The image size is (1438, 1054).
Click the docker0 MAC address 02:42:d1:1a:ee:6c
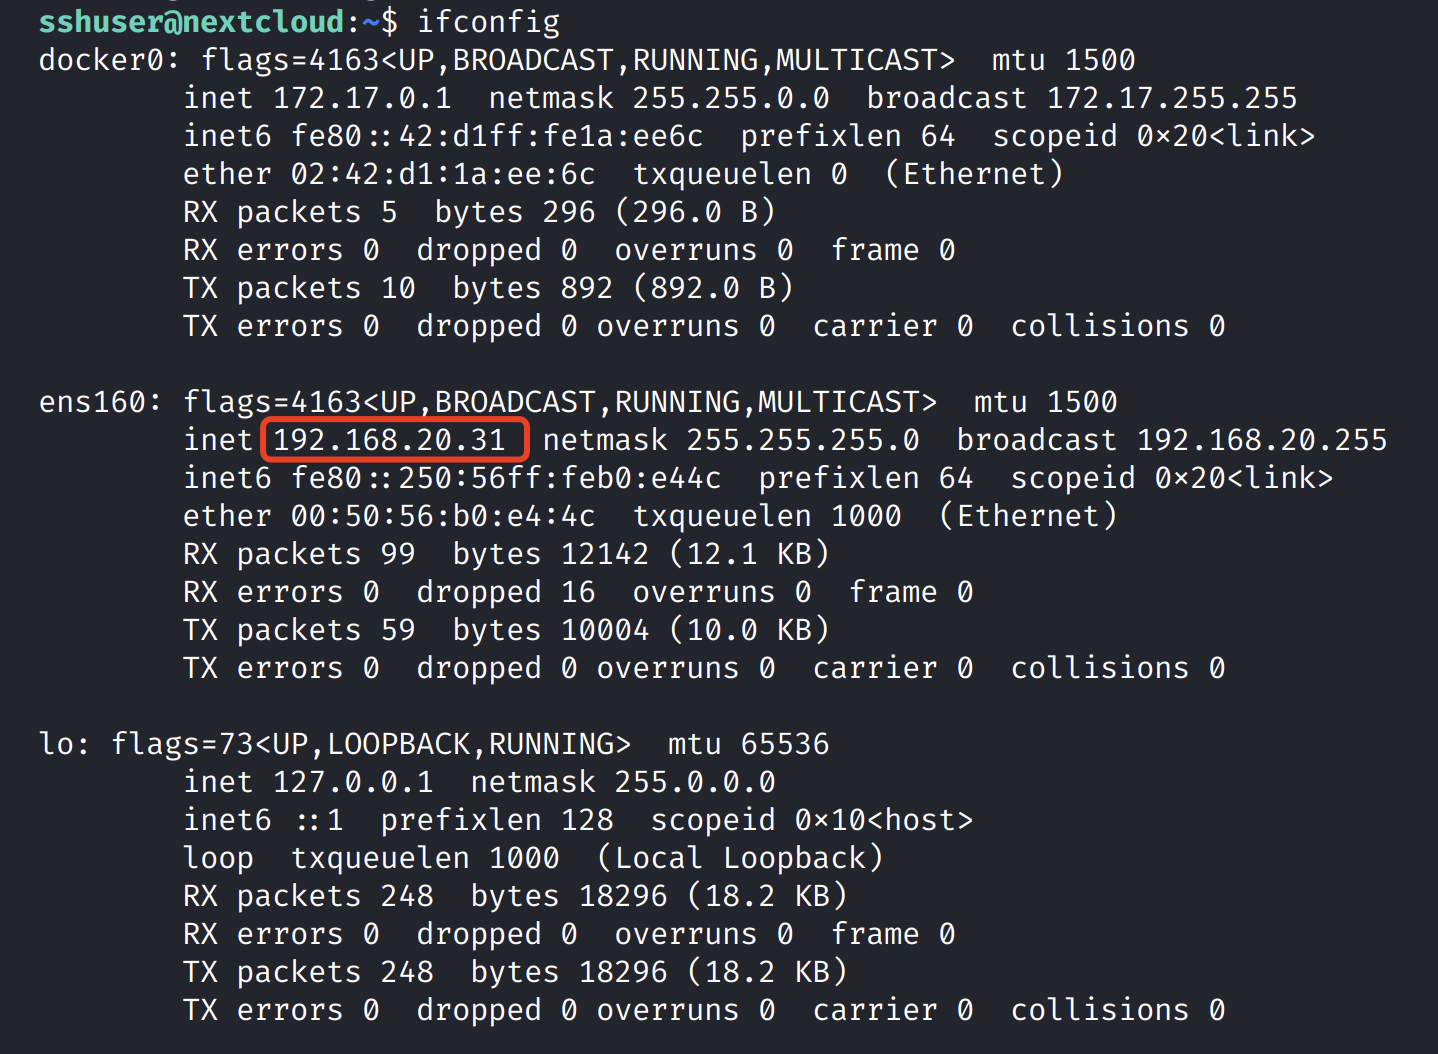(x=443, y=174)
